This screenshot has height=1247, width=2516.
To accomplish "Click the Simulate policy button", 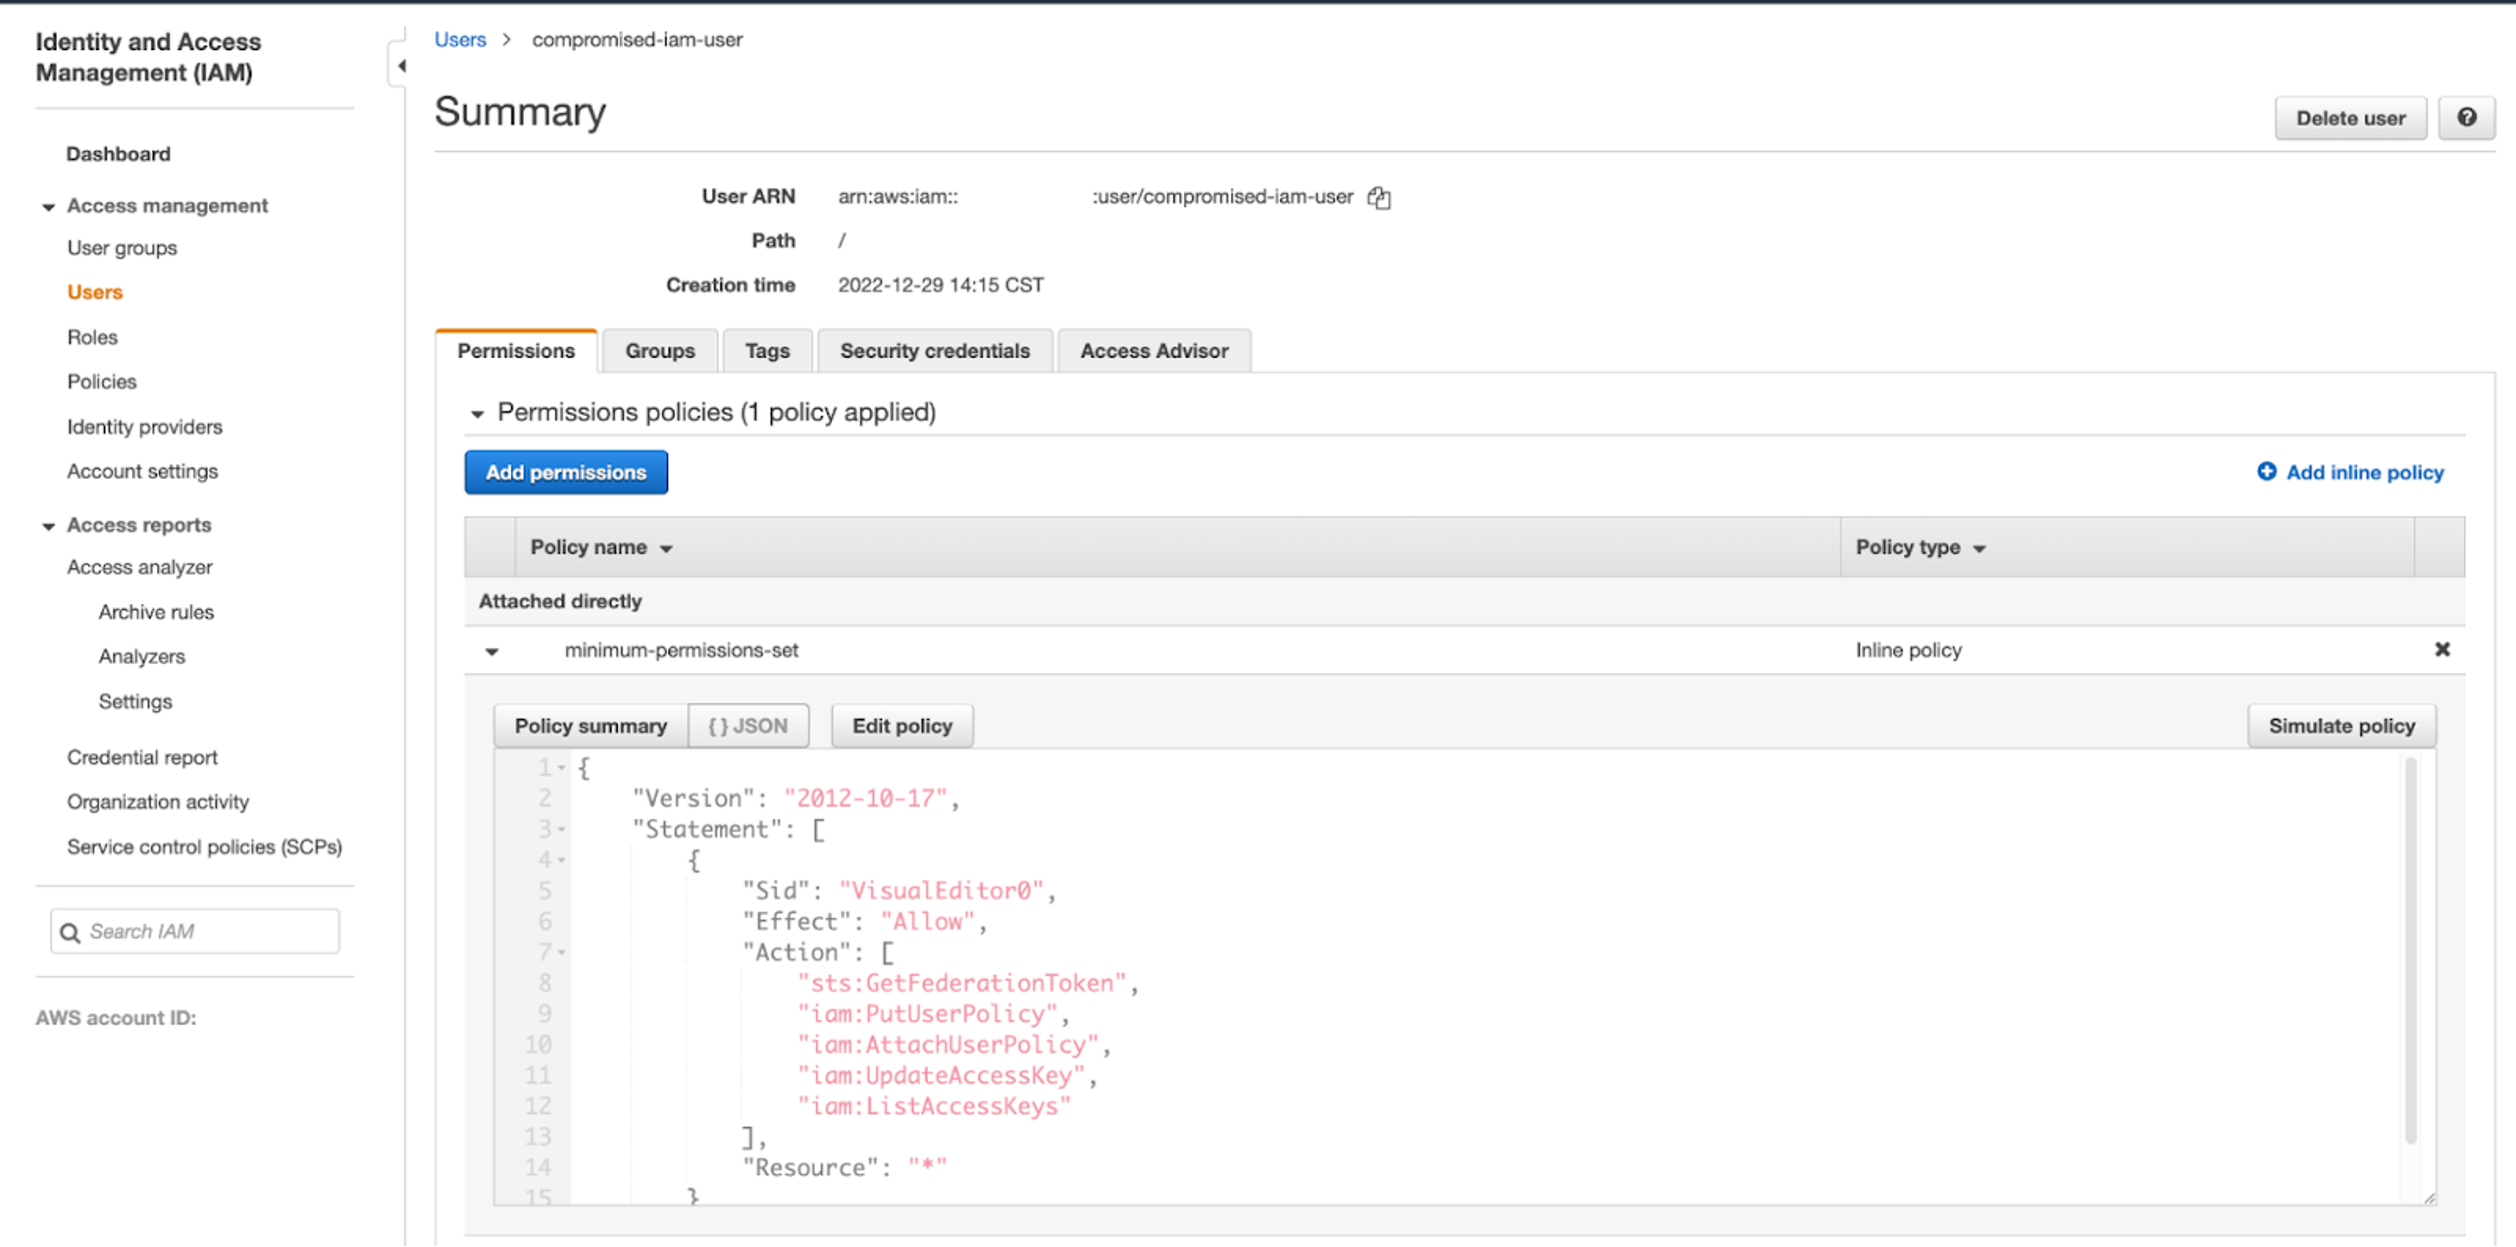I will pyautogui.click(x=2341, y=726).
